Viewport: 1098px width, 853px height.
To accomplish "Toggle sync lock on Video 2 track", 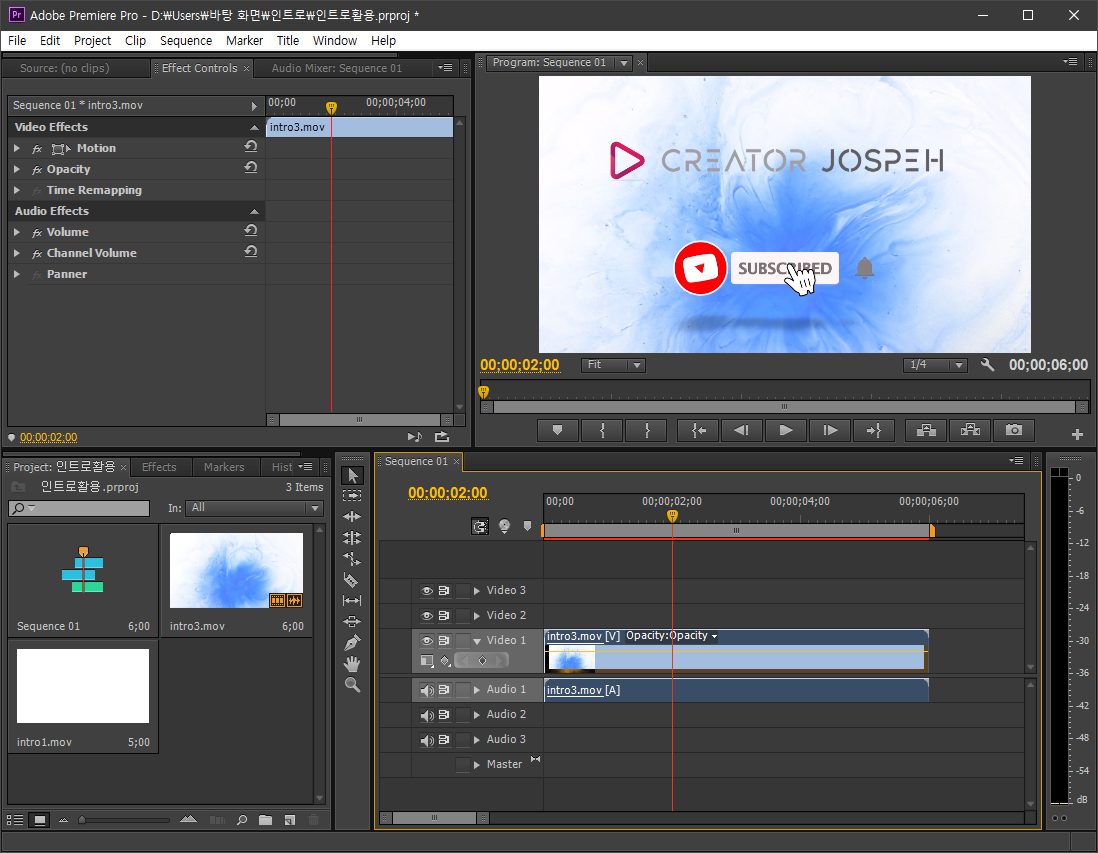I will point(444,616).
